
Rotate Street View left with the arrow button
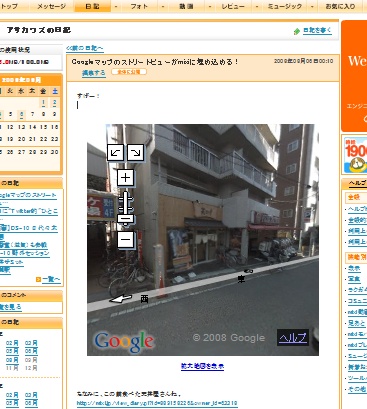[115, 153]
